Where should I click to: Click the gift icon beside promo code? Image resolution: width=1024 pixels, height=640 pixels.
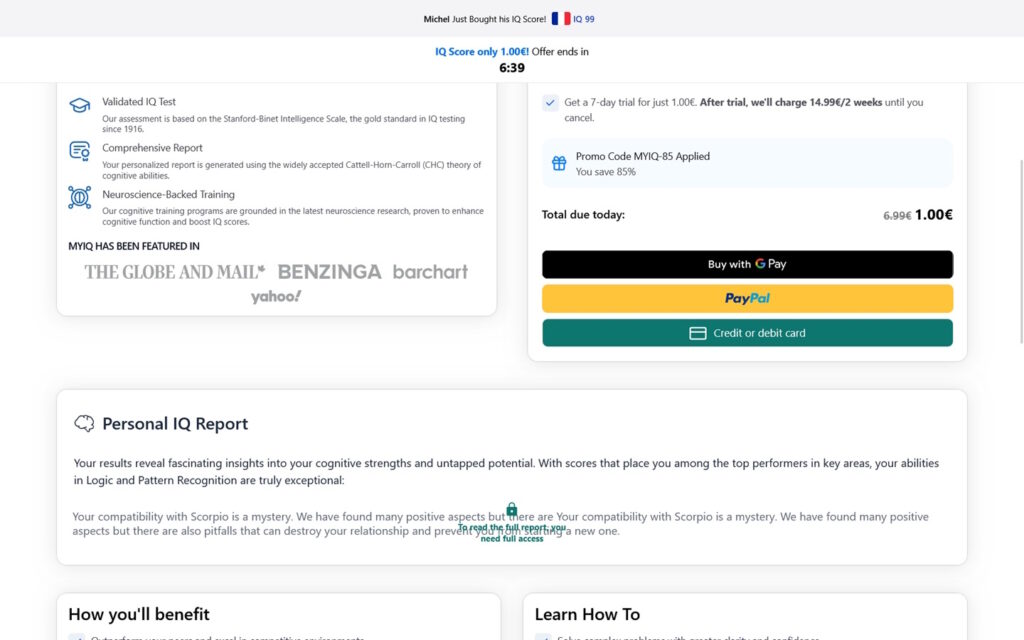coord(559,163)
